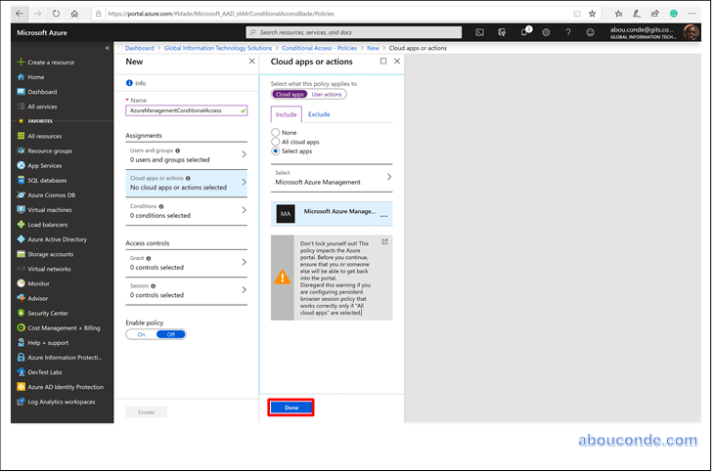
Task: Open the Cloud Shell icon in the top bar
Action: pyautogui.click(x=480, y=32)
